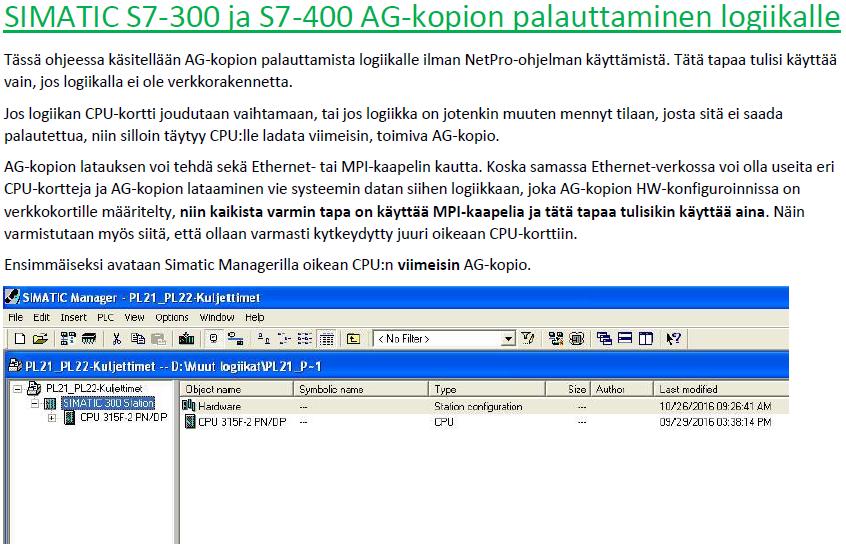Viewport: 846px width, 554px height.
Task: Open the Insert menu
Action: pyautogui.click(x=73, y=317)
